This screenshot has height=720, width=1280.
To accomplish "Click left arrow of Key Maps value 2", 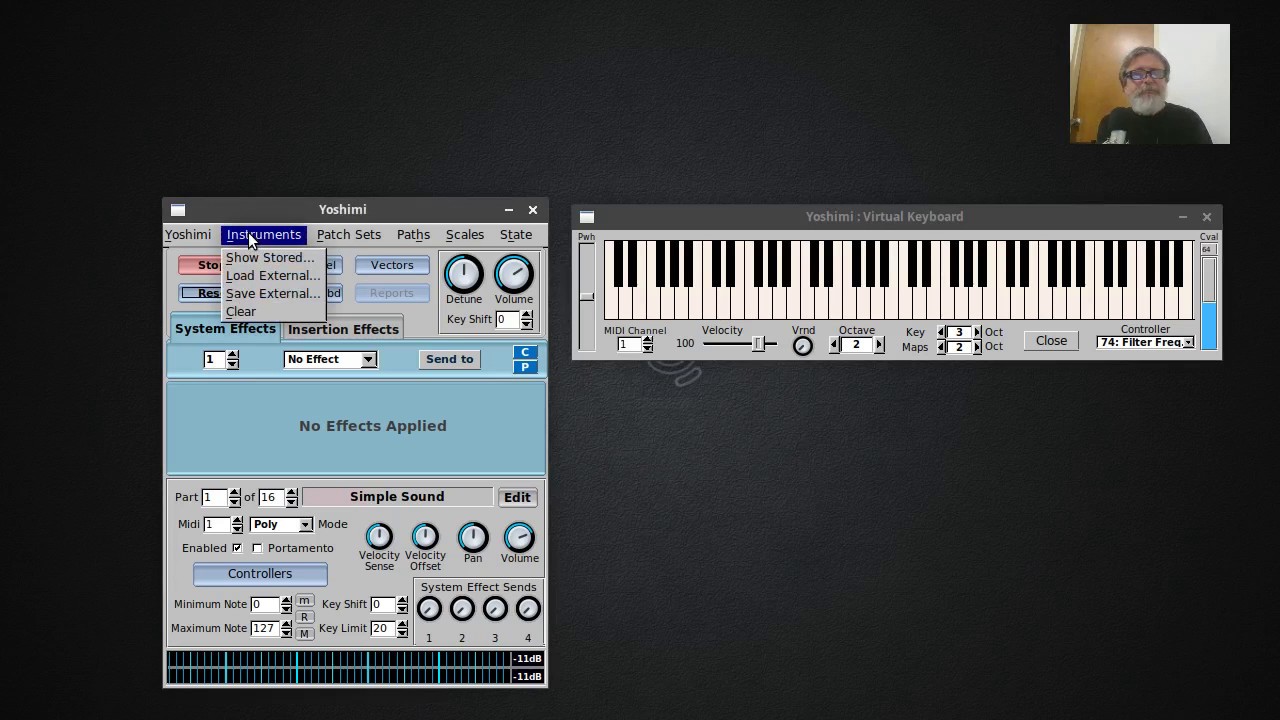I will click(940, 347).
